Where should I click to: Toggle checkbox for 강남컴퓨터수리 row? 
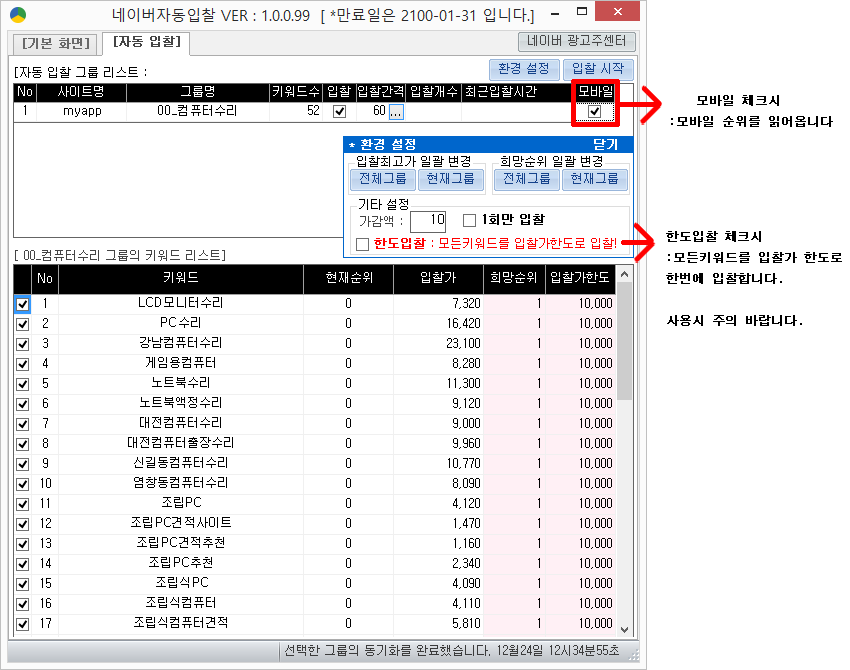point(22,344)
